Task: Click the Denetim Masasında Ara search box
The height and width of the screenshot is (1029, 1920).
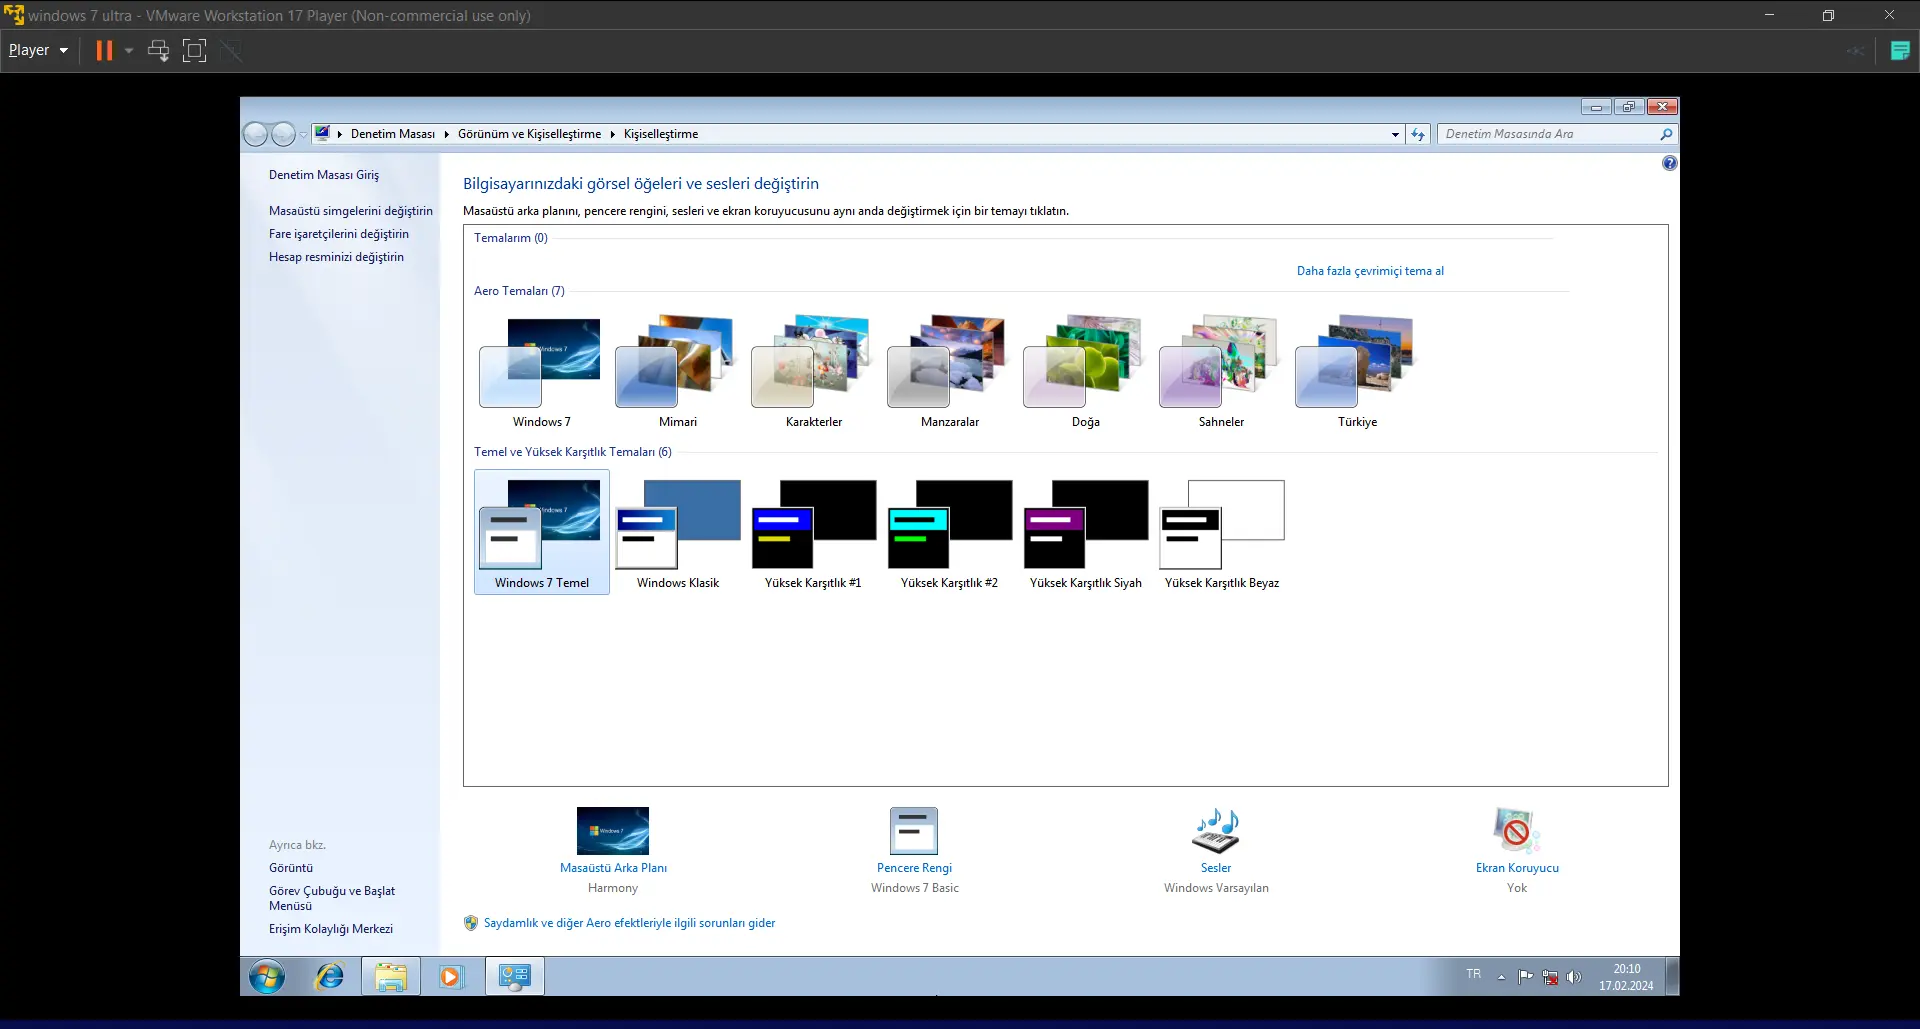Action: point(1548,134)
